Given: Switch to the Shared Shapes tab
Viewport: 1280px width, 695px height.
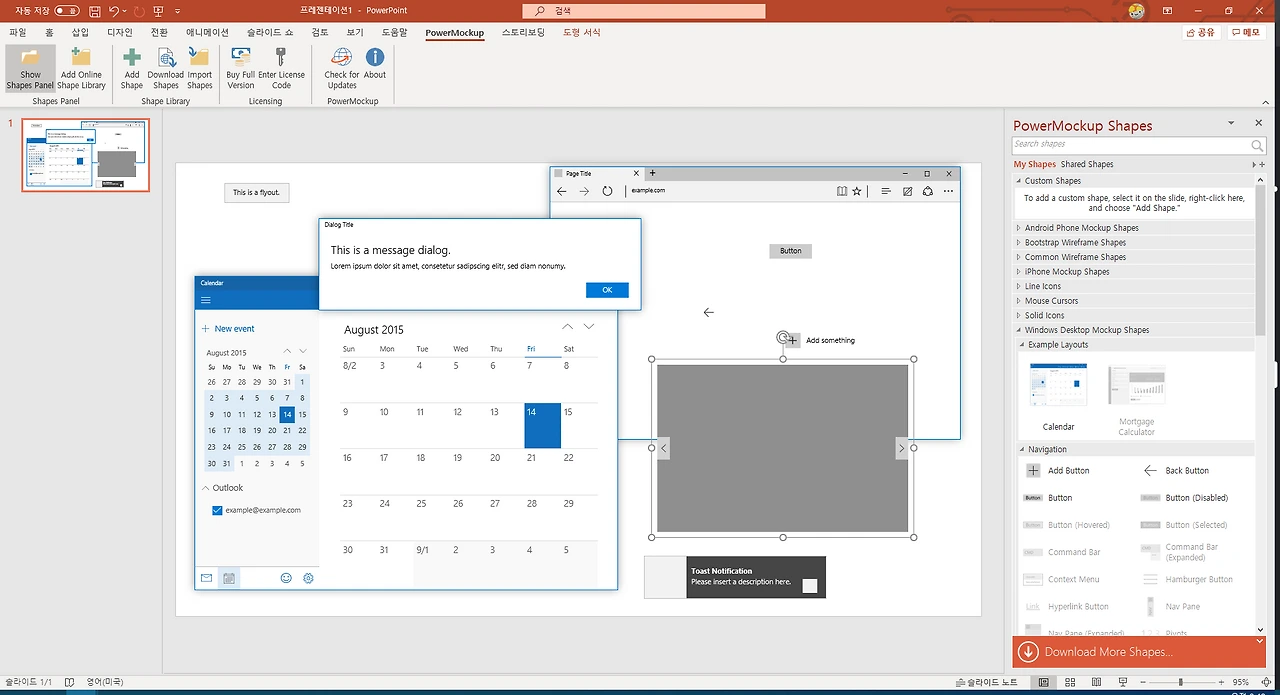Looking at the screenshot, I should coord(1087,164).
